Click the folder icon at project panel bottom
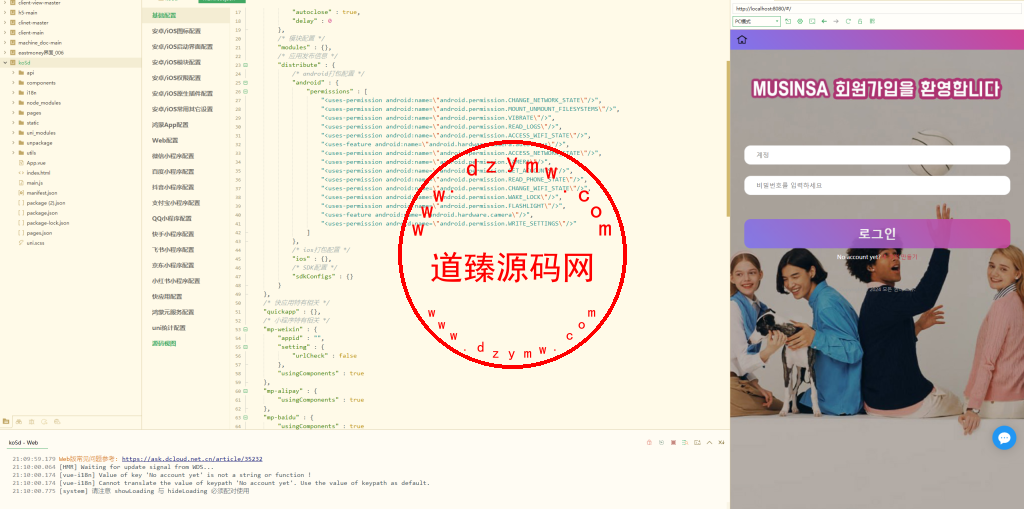Viewport: 1024px width, 509px height. click(x=6, y=421)
